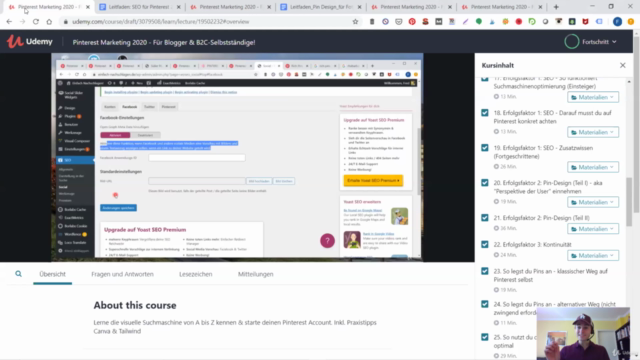Open Materialien dropdown for lecture 18
This screenshot has height=360, width=640.
pos(593,132)
